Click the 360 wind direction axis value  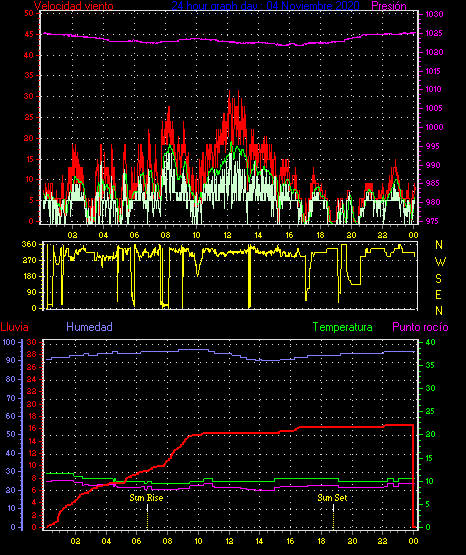(x=29, y=244)
